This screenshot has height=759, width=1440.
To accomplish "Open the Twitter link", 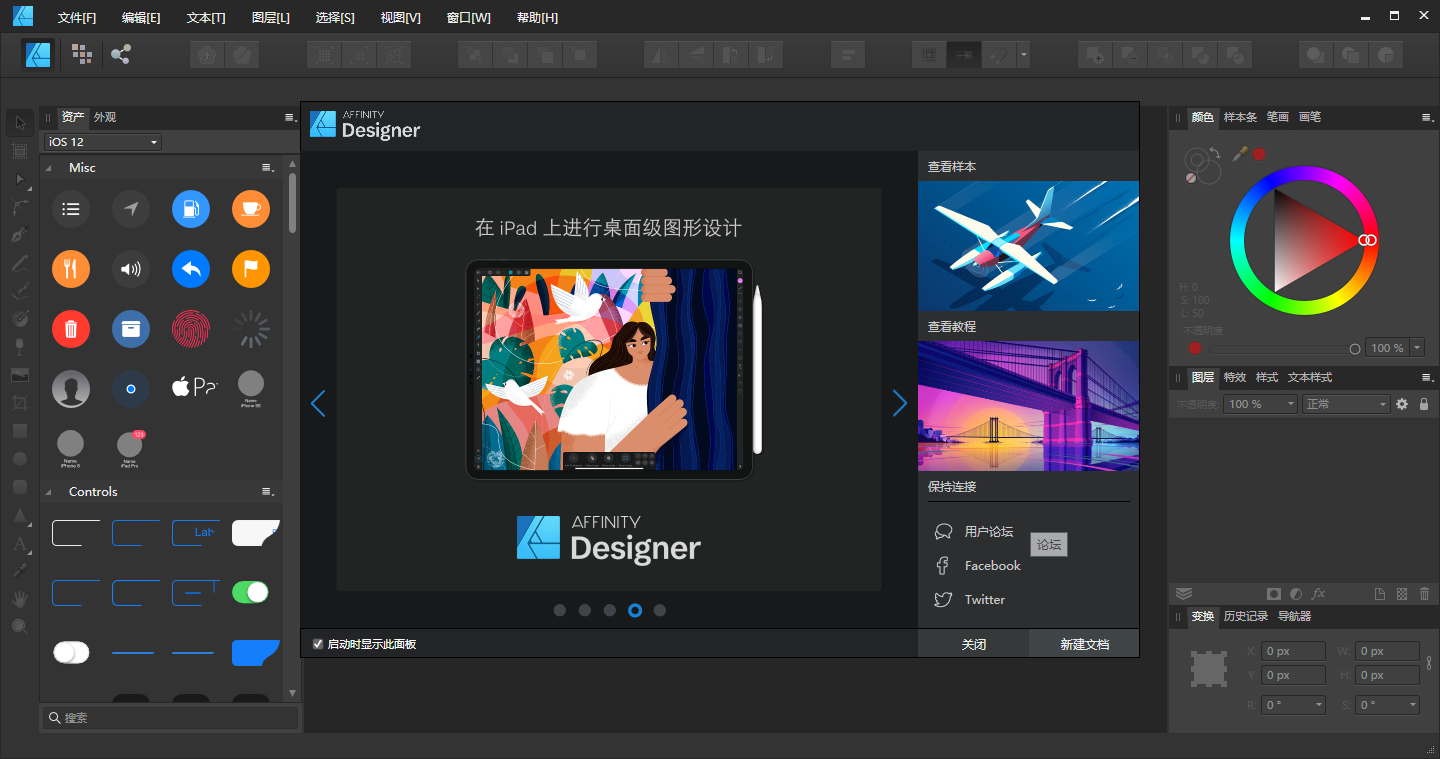I will [x=984, y=600].
